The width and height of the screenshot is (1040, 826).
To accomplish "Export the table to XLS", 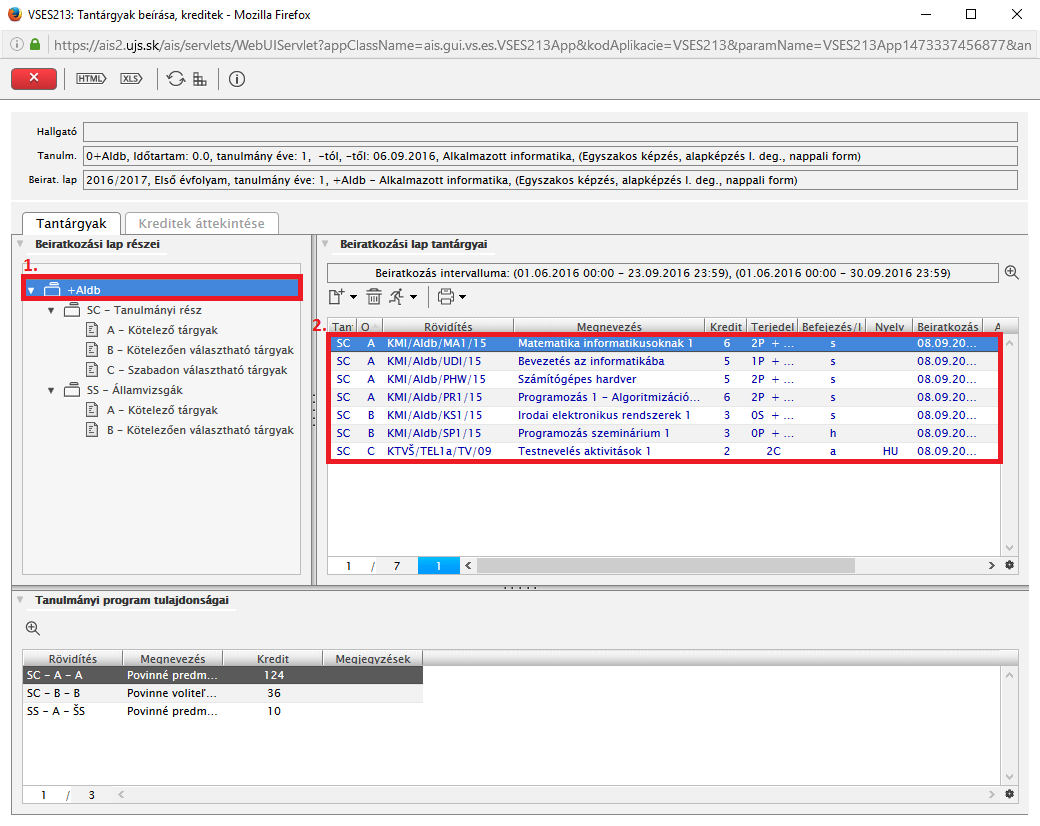I will pos(131,79).
